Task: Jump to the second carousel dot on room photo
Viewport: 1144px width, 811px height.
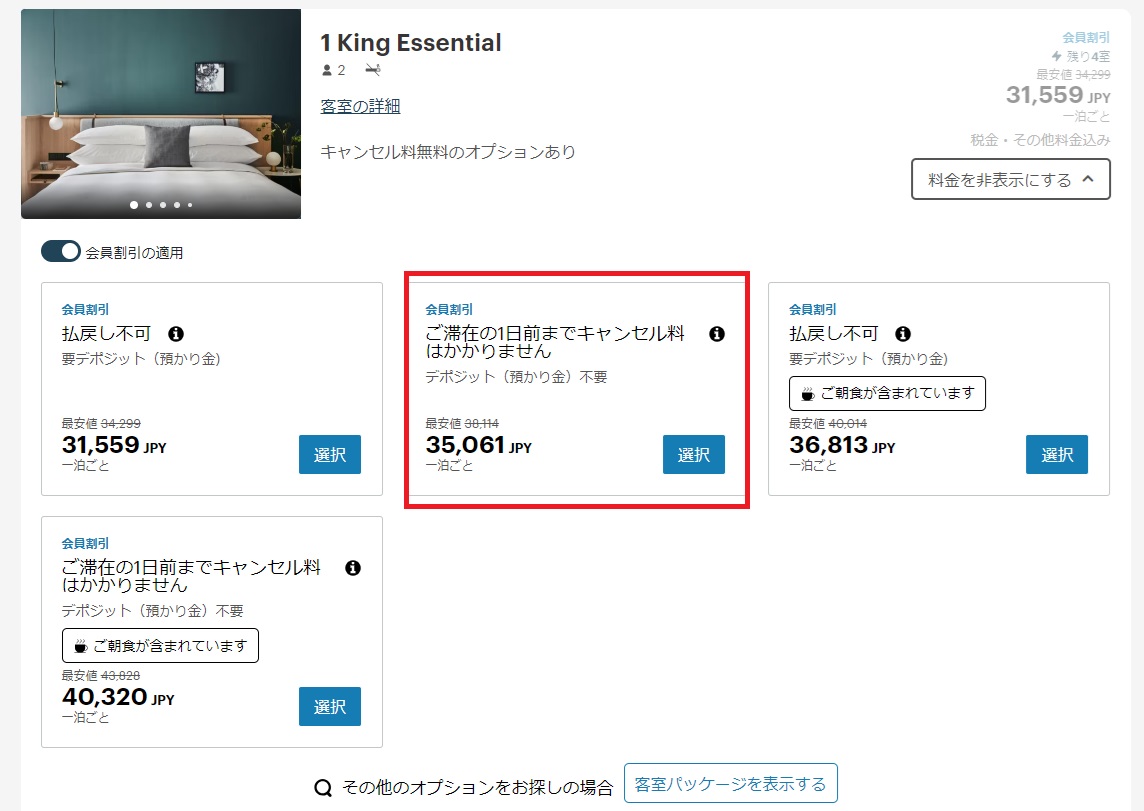Action: coord(148,205)
